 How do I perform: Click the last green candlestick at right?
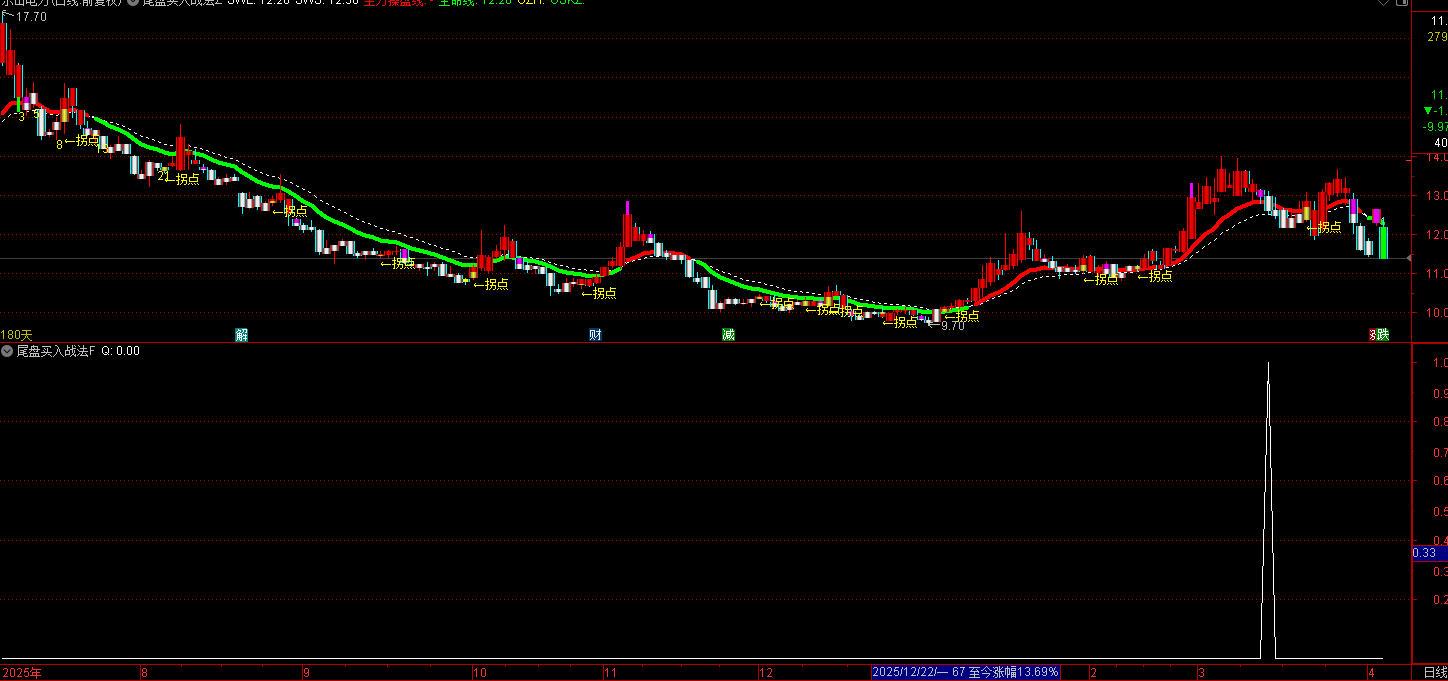[x=1383, y=242]
